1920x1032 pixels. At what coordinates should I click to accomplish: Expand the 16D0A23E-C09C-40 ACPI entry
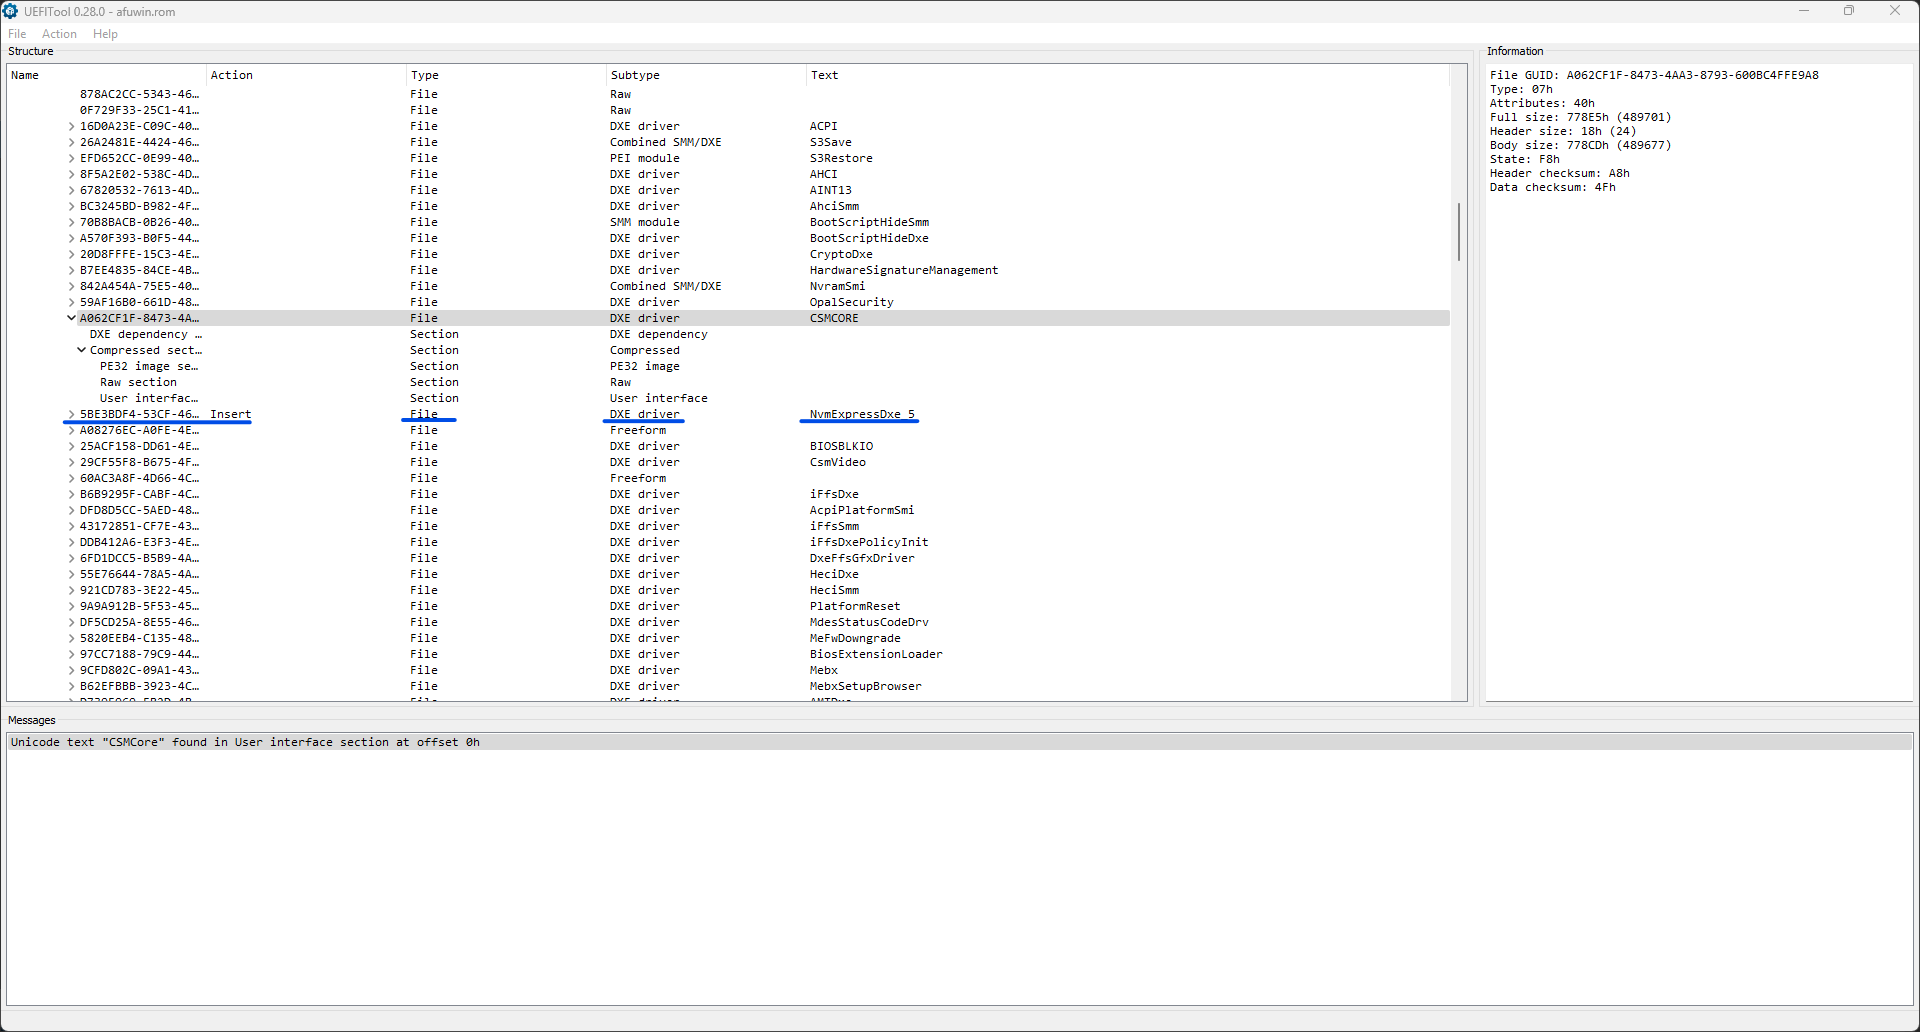pyautogui.click(x=71, y=126)
